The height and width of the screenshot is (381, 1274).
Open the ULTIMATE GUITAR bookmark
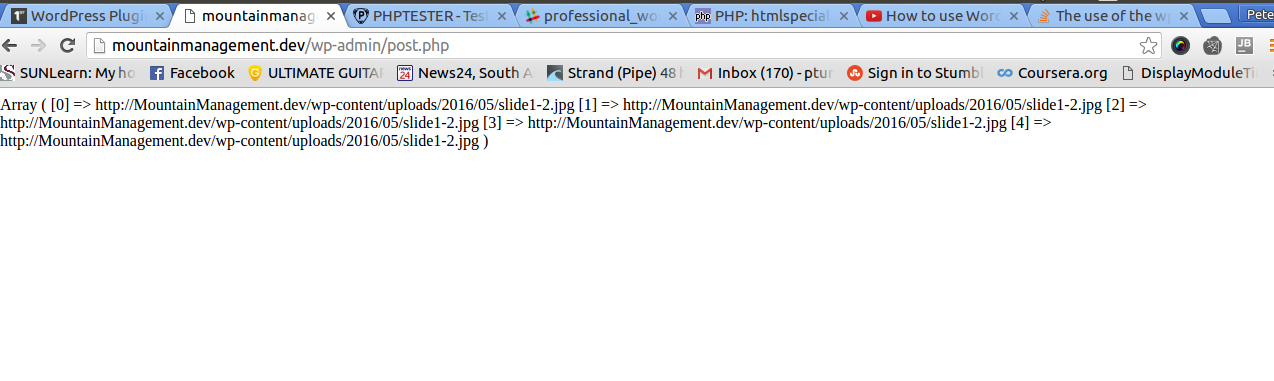[x=315, y=73]
